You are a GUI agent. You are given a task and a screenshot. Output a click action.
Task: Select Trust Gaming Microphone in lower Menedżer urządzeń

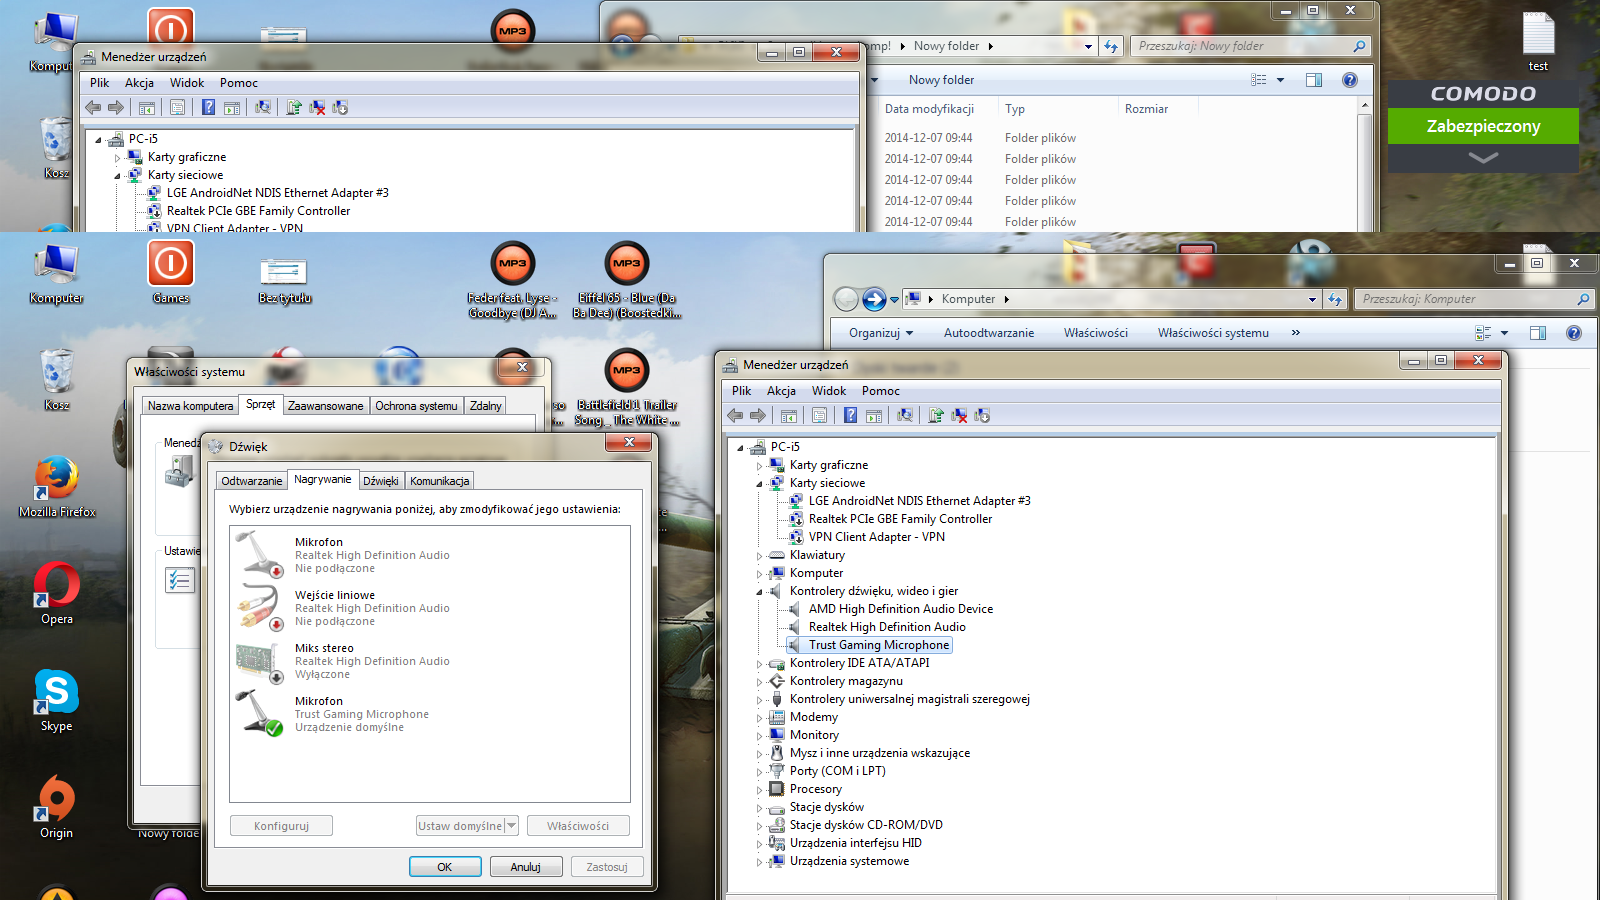tap(879, 646)
